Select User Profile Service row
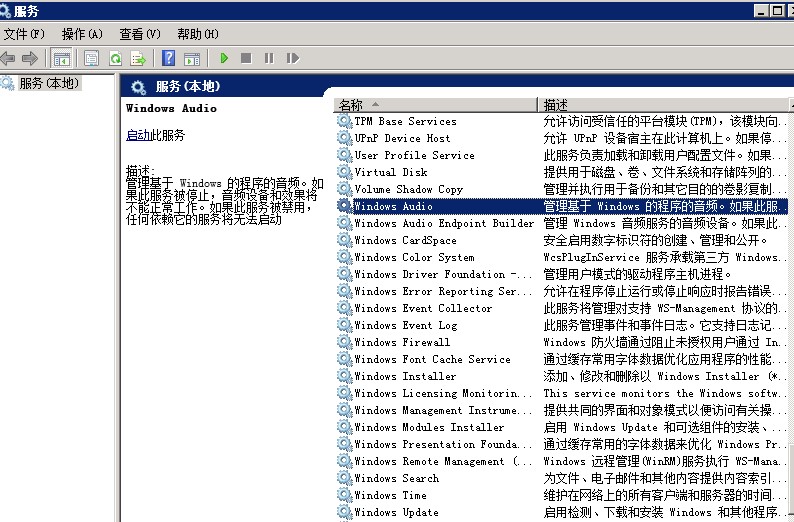 click(x=561, y=155)
